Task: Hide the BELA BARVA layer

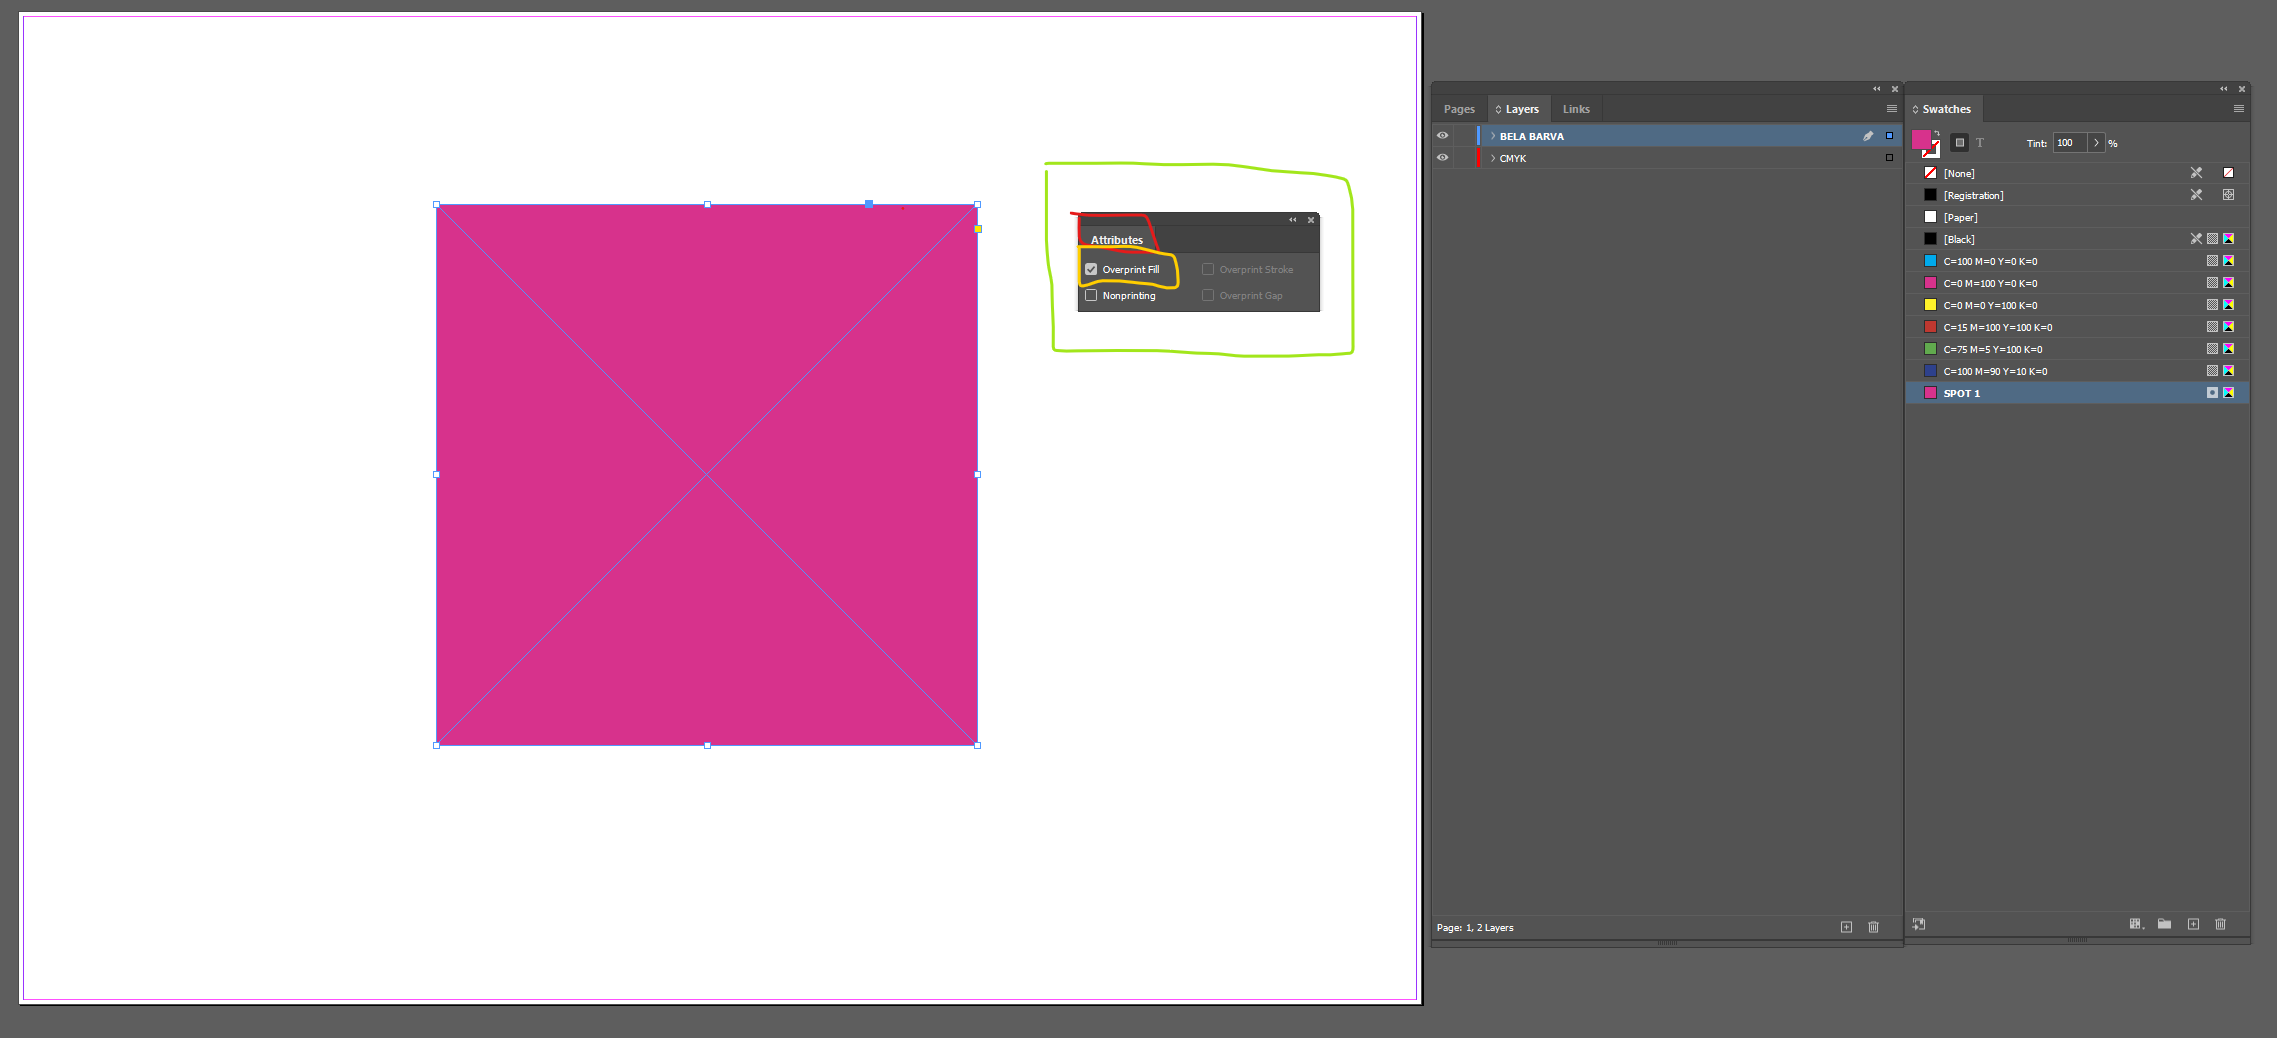Action: pos(1442,136)
